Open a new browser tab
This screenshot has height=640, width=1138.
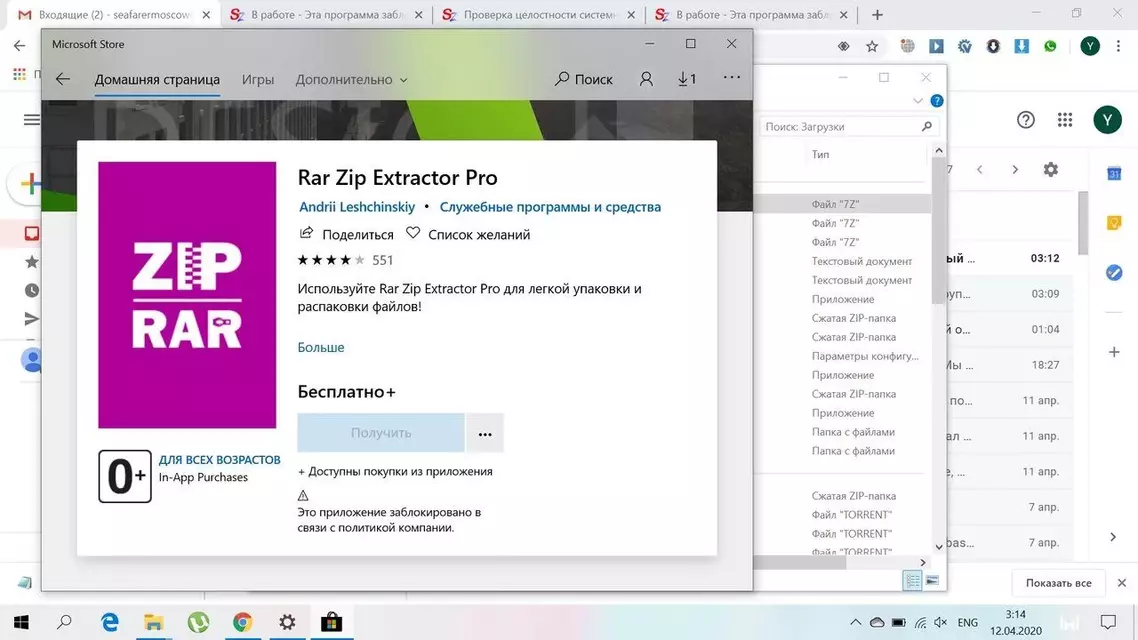tap(877, 15)
